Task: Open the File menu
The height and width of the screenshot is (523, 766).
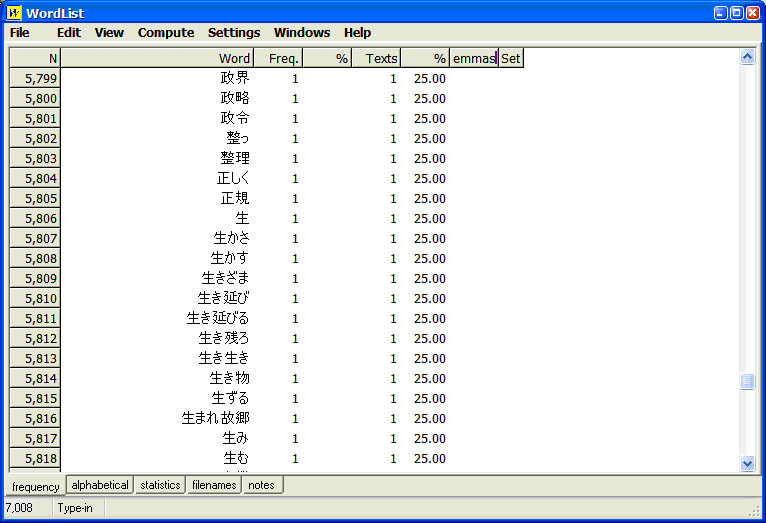Action: click(20, 33)
